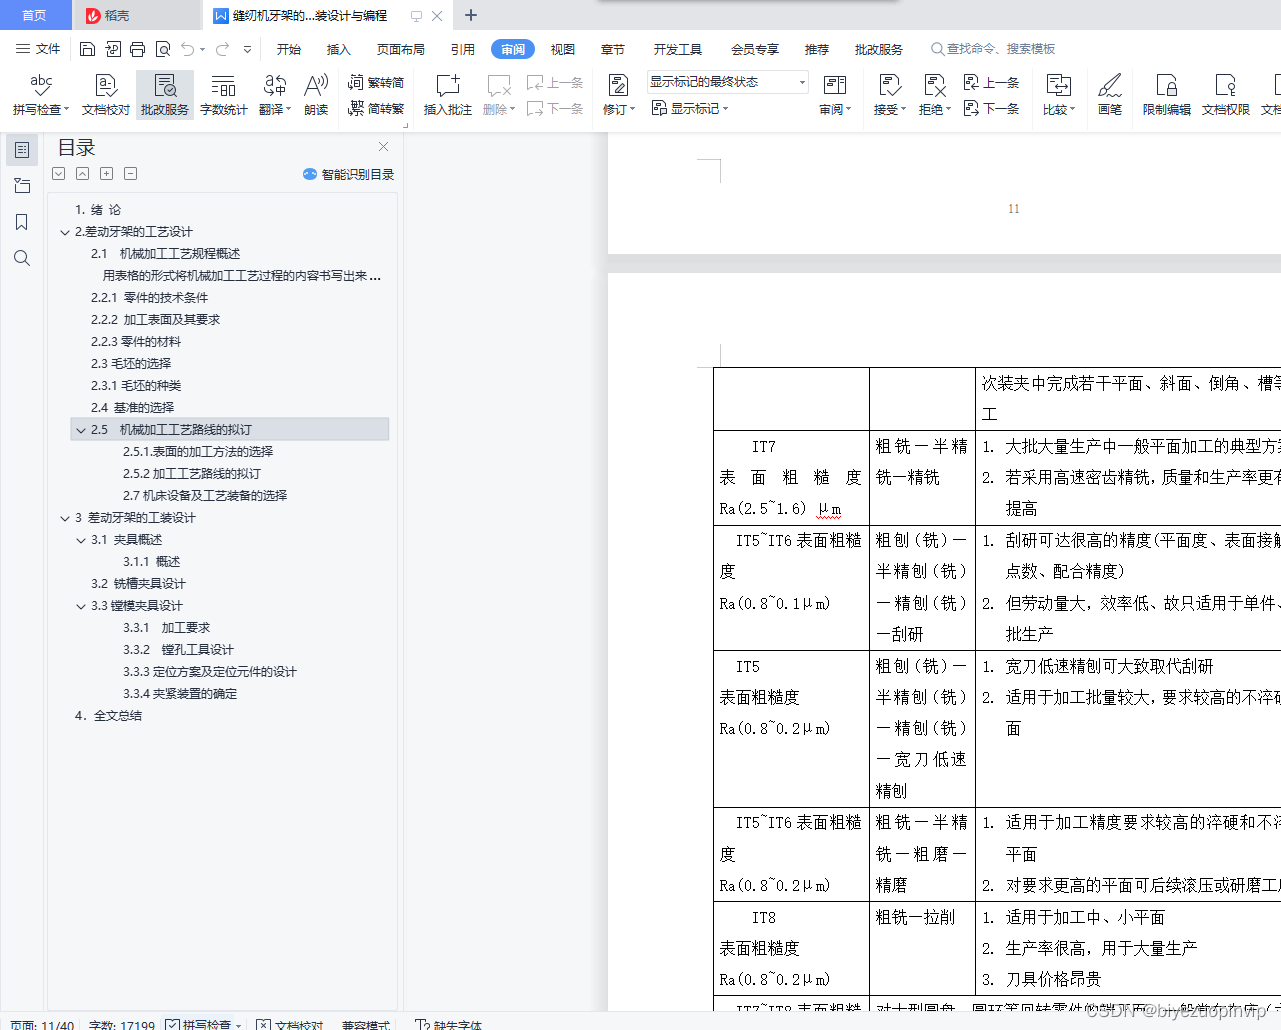Run 文档校对 document proofreading

[x=106, y=95]
